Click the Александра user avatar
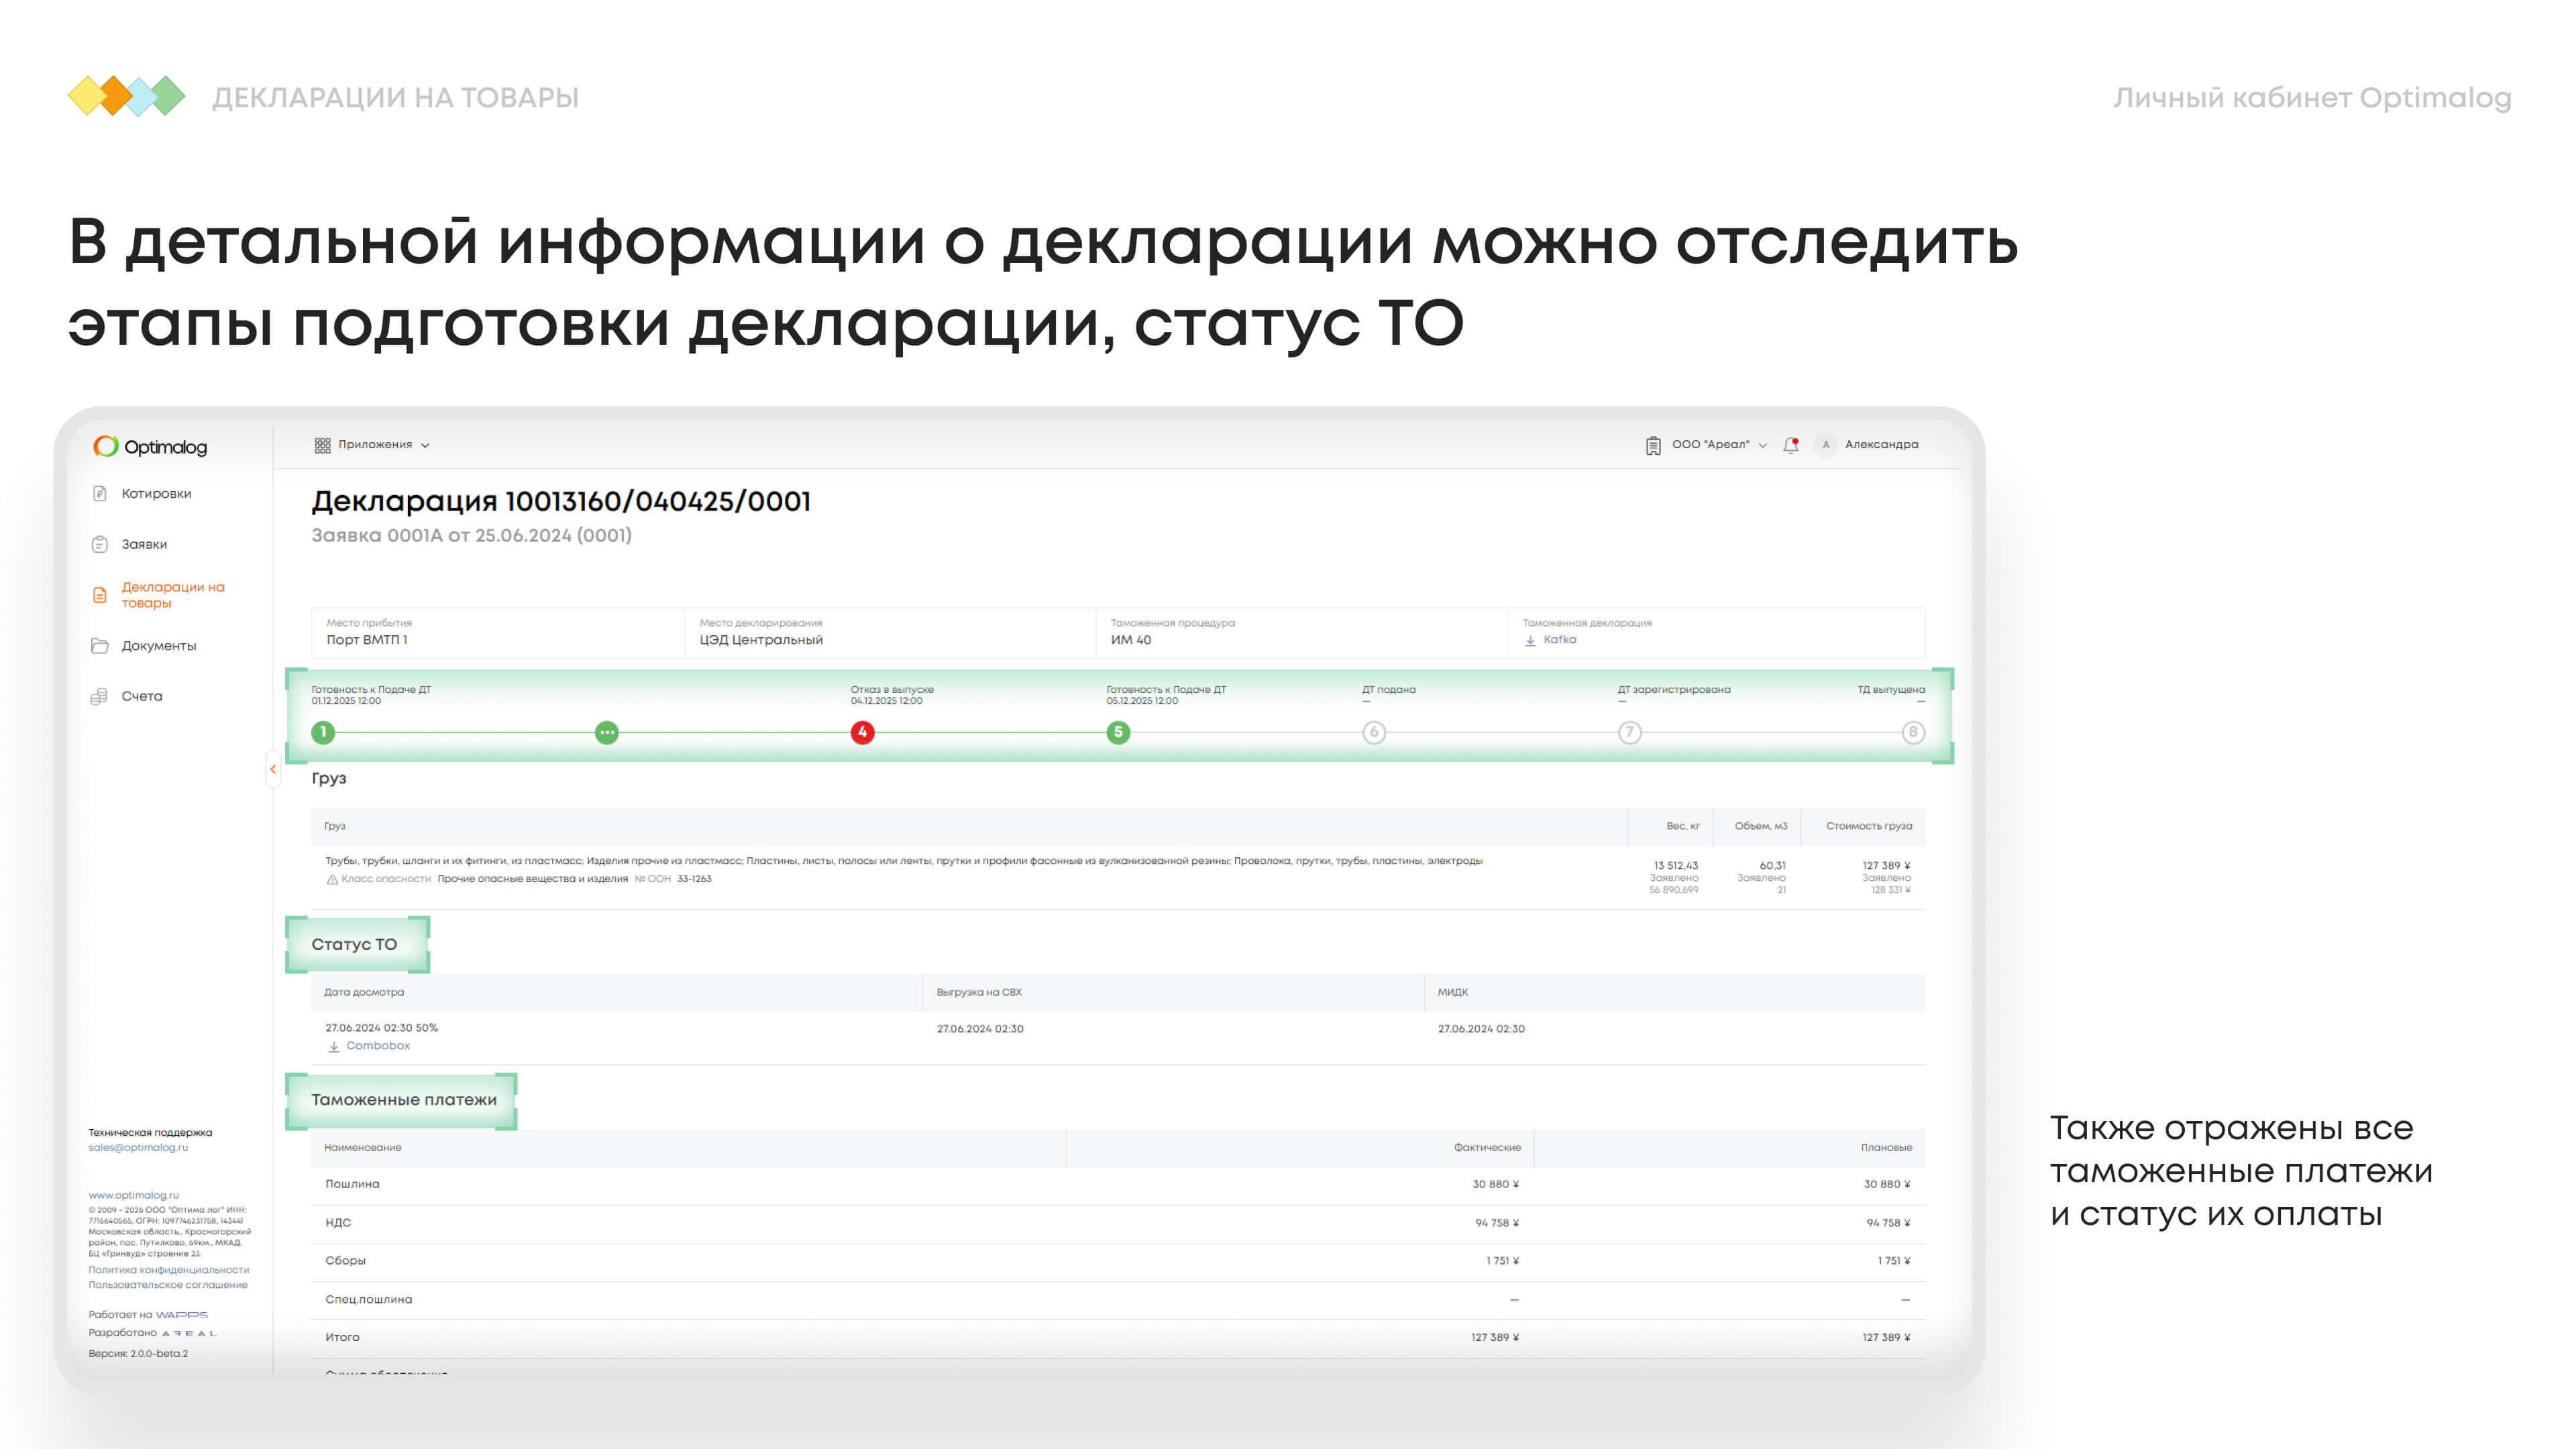 1826,445
